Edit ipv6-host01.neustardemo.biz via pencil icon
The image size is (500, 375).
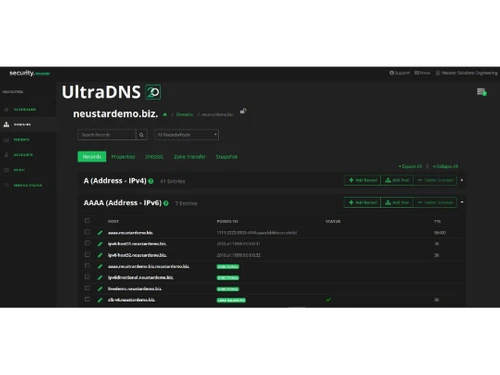click(x=100, y=244)
